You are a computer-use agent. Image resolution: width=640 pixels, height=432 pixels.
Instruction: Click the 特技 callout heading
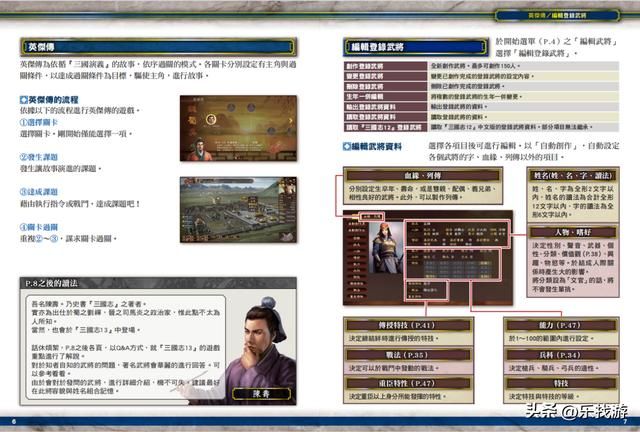pos(561,383)
